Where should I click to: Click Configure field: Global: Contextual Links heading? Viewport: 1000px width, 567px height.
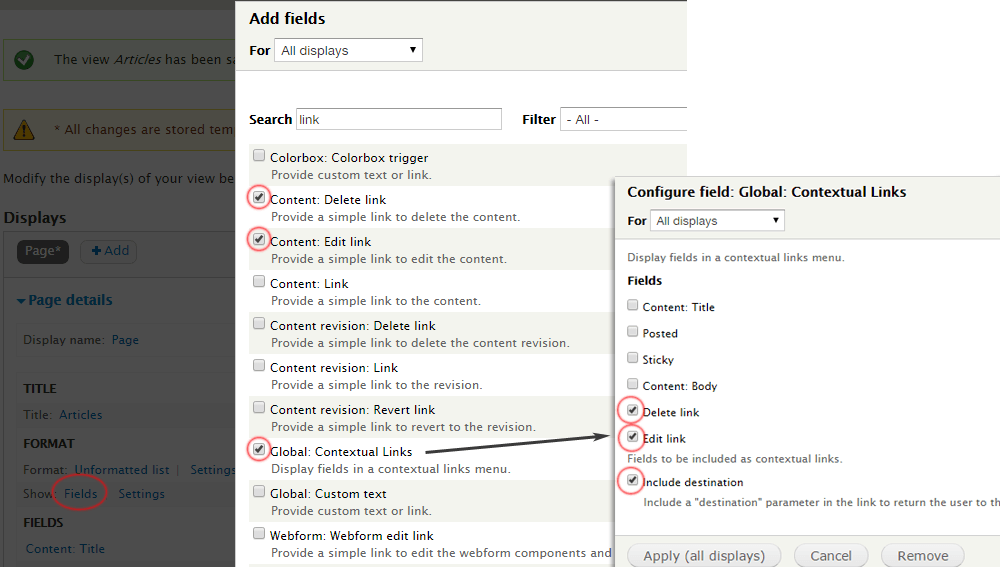(x=767, y=192)
